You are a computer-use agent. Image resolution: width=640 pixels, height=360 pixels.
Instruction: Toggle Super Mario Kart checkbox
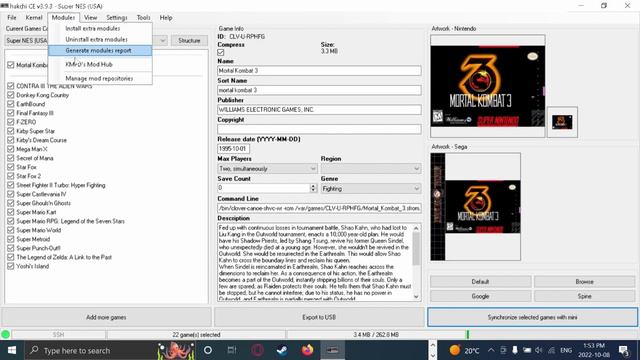[11, 212]
